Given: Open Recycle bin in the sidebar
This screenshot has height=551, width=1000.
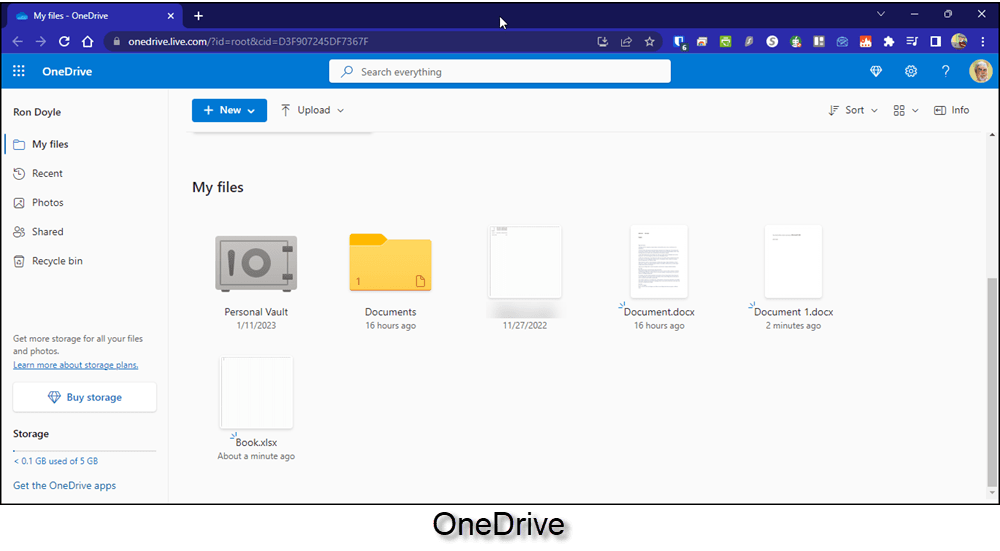Looking at the screenshot, I should point(57,261).
